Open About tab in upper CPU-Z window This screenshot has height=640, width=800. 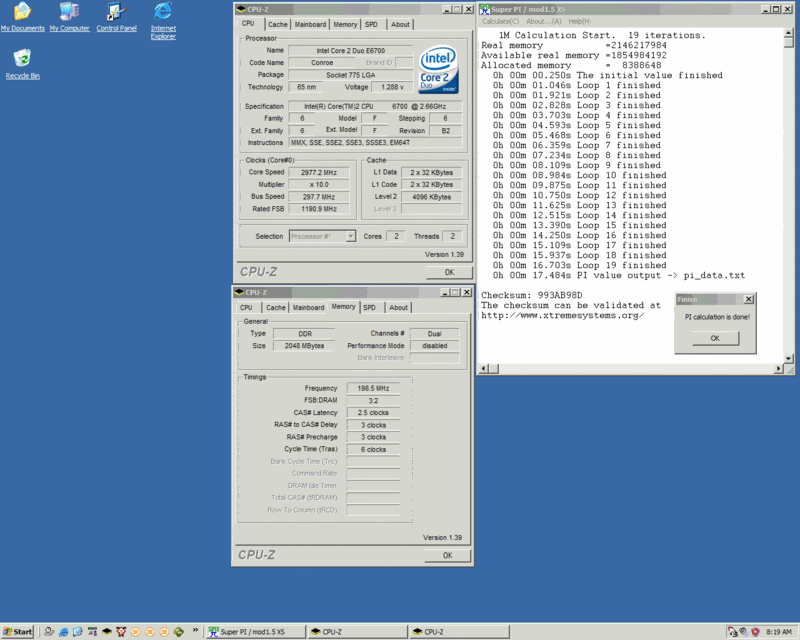401,24
